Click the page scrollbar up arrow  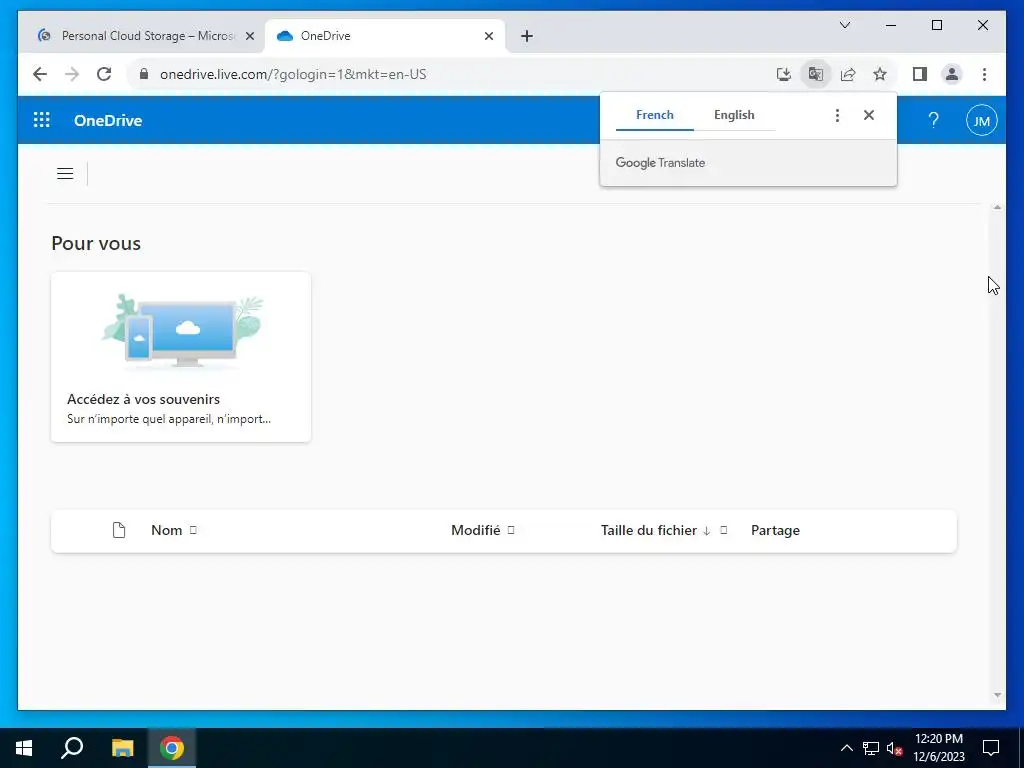[x=997, y=208]
